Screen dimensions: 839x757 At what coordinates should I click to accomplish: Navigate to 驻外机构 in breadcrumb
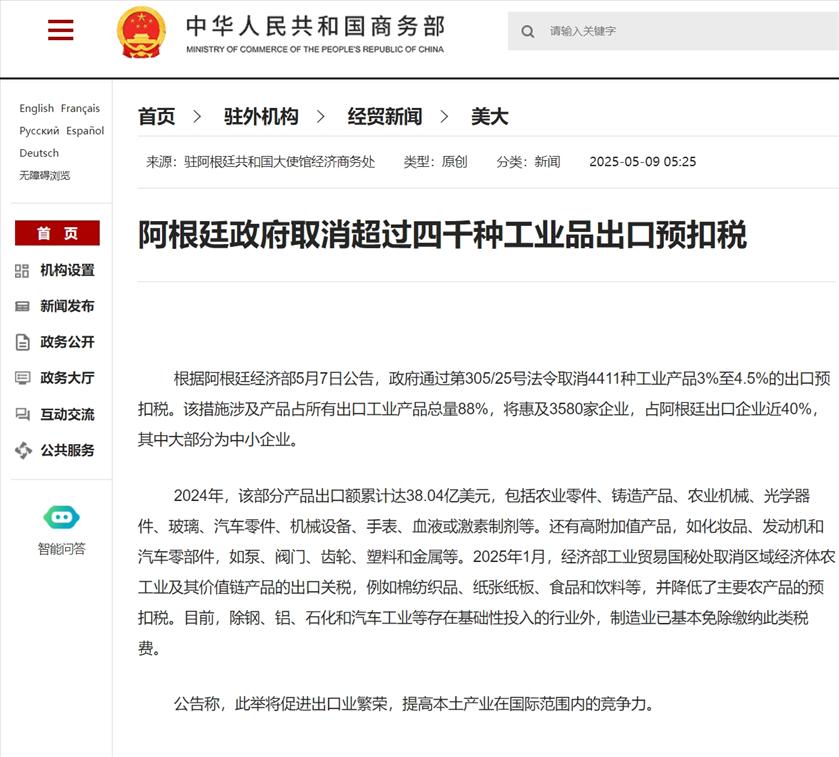pyautogui.click(x=261, y=117)
